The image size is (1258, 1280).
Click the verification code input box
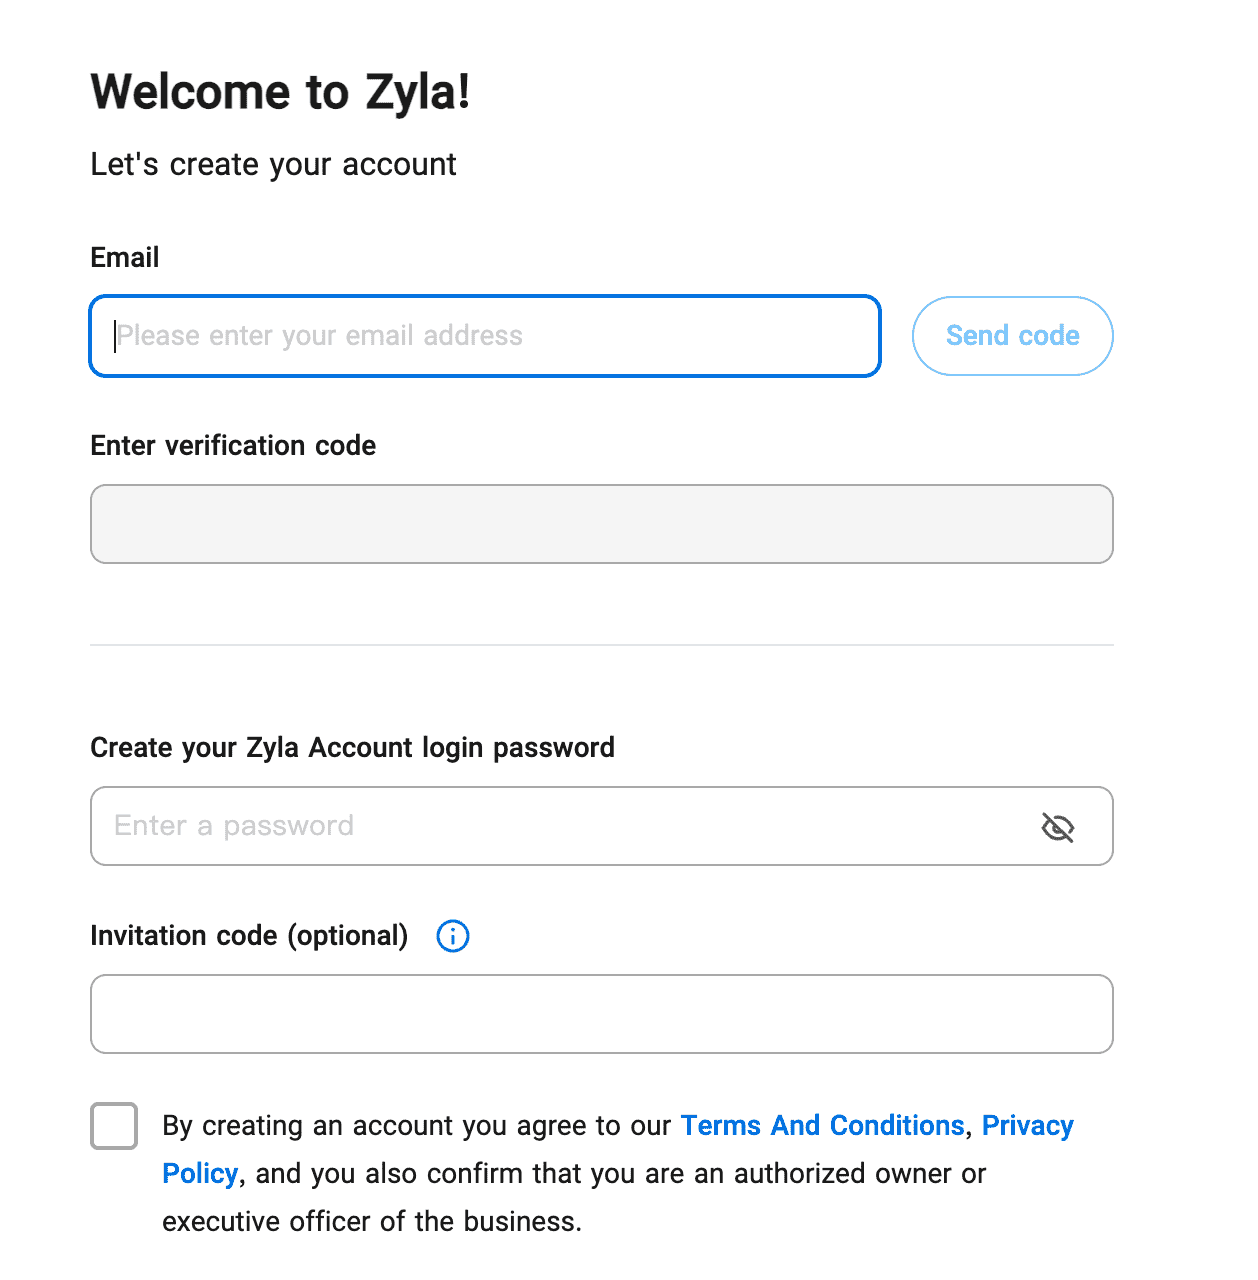(601, 524)
